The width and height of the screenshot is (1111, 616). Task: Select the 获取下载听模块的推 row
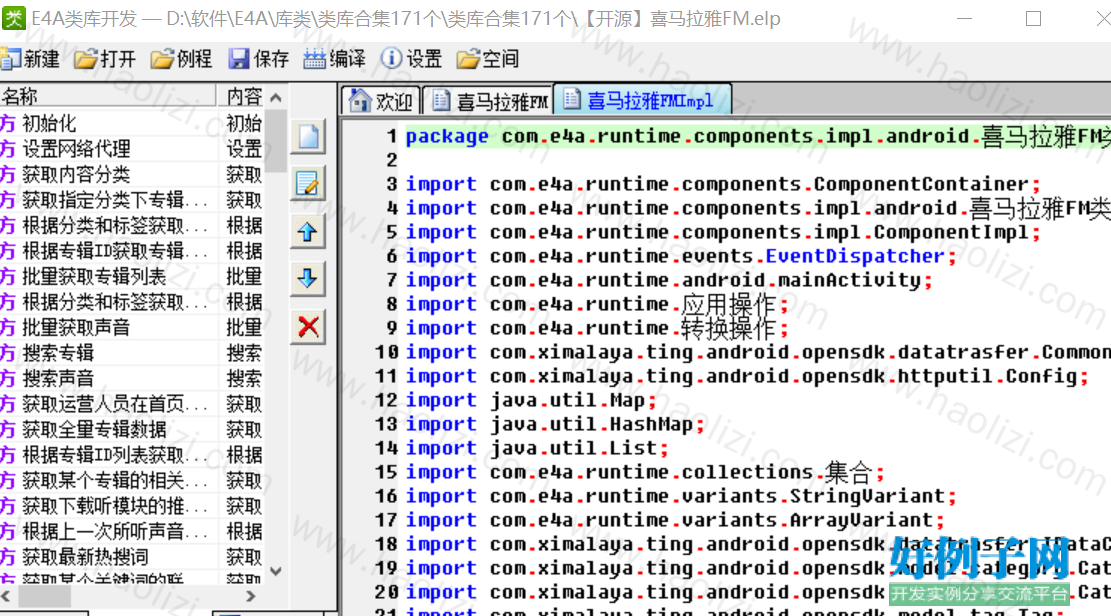coord(132,506)
